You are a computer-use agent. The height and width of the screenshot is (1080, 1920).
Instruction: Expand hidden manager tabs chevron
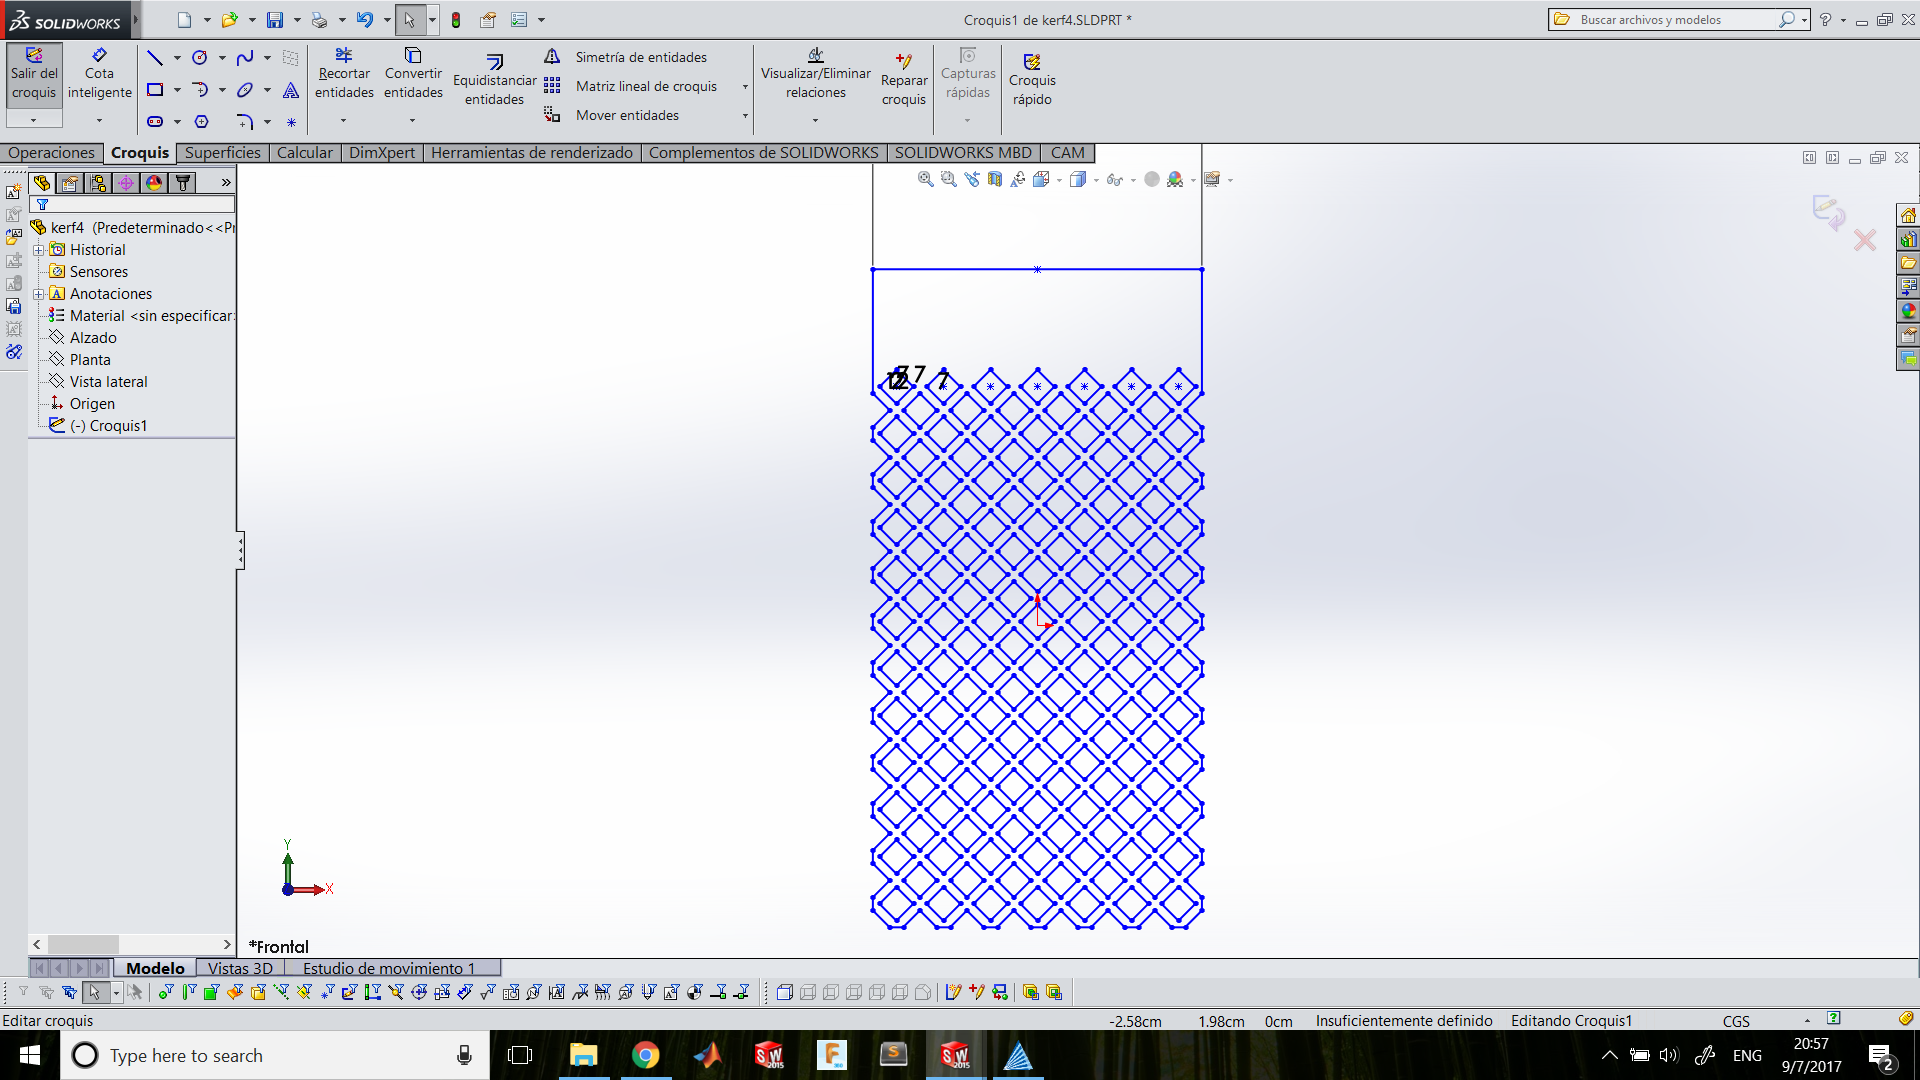[x=226, y=183]
